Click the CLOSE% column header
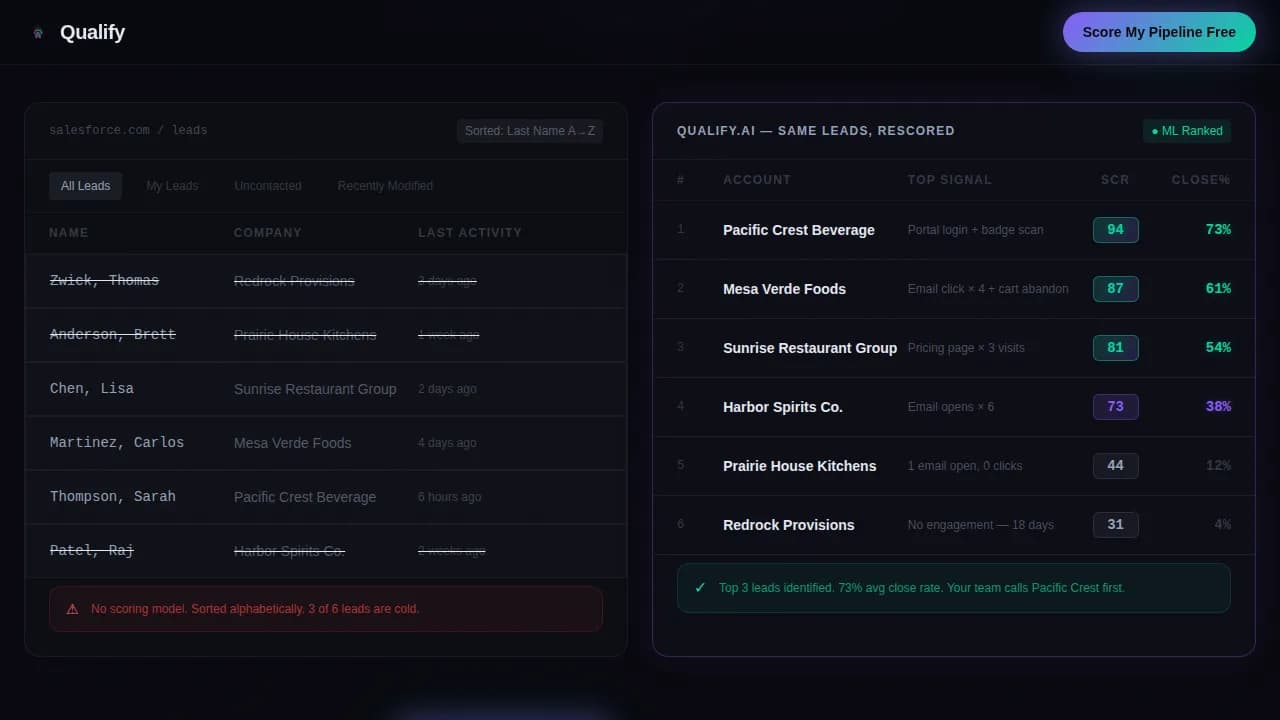Viewport: 1280px width, 720px height. [1201, 180]
